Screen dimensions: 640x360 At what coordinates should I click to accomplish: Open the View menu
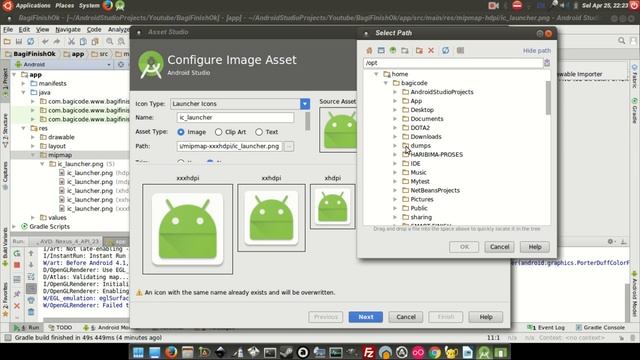(42, 29)
